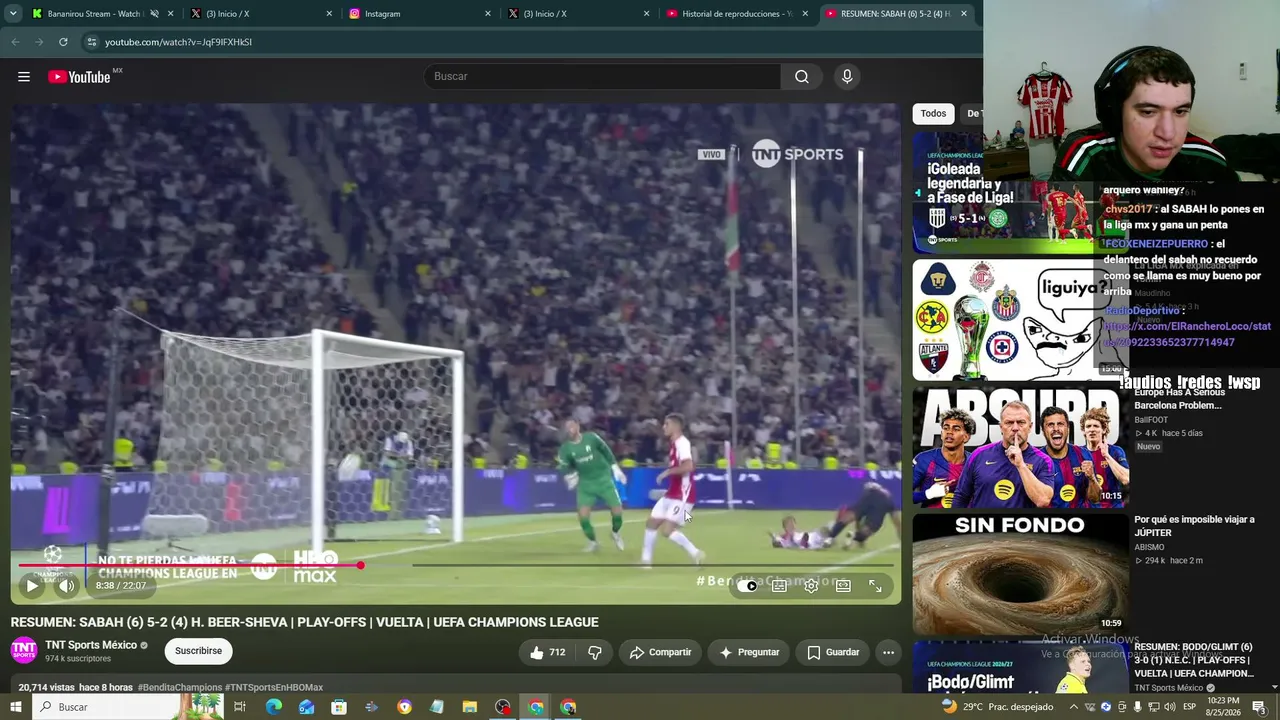Click the youtube.com address bar URL

pos(178,42)
